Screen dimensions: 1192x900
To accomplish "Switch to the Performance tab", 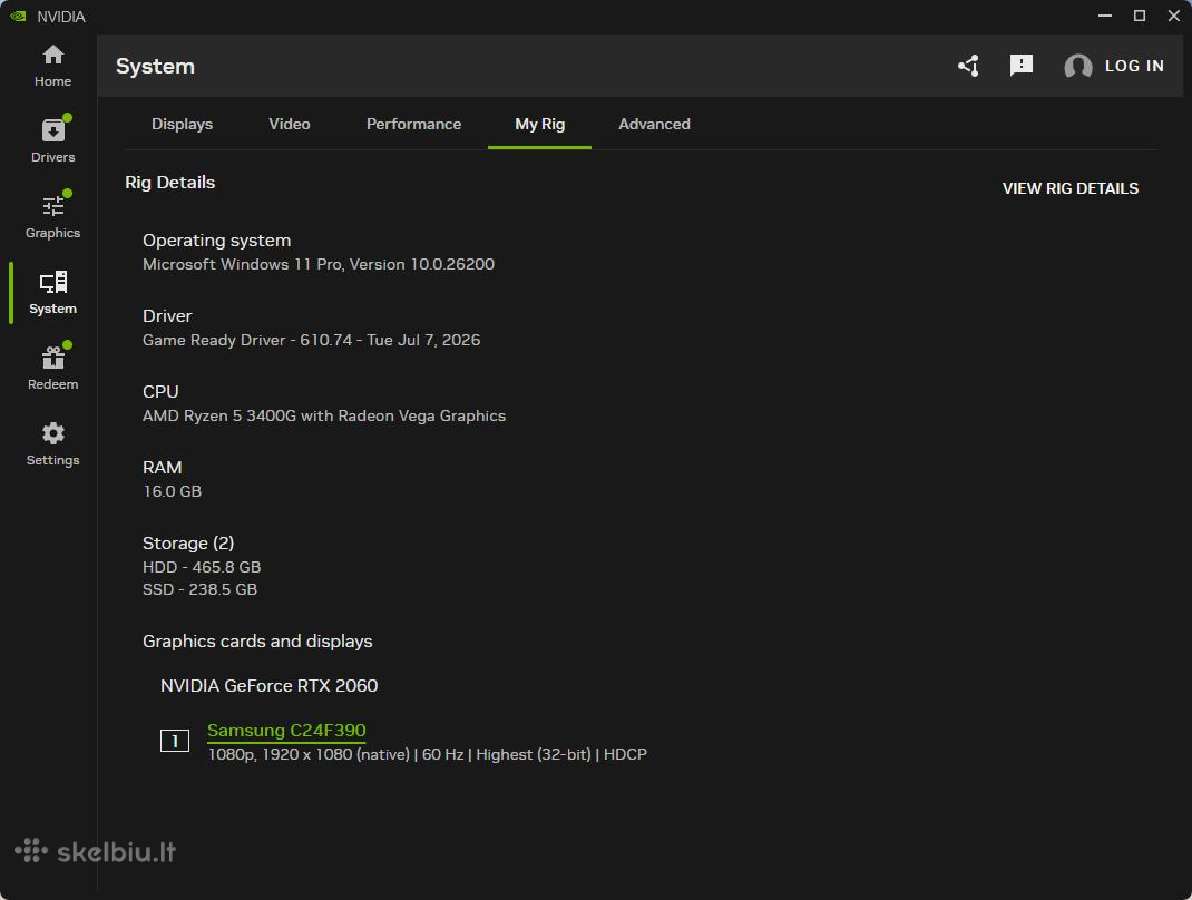I will click(414, 124).
